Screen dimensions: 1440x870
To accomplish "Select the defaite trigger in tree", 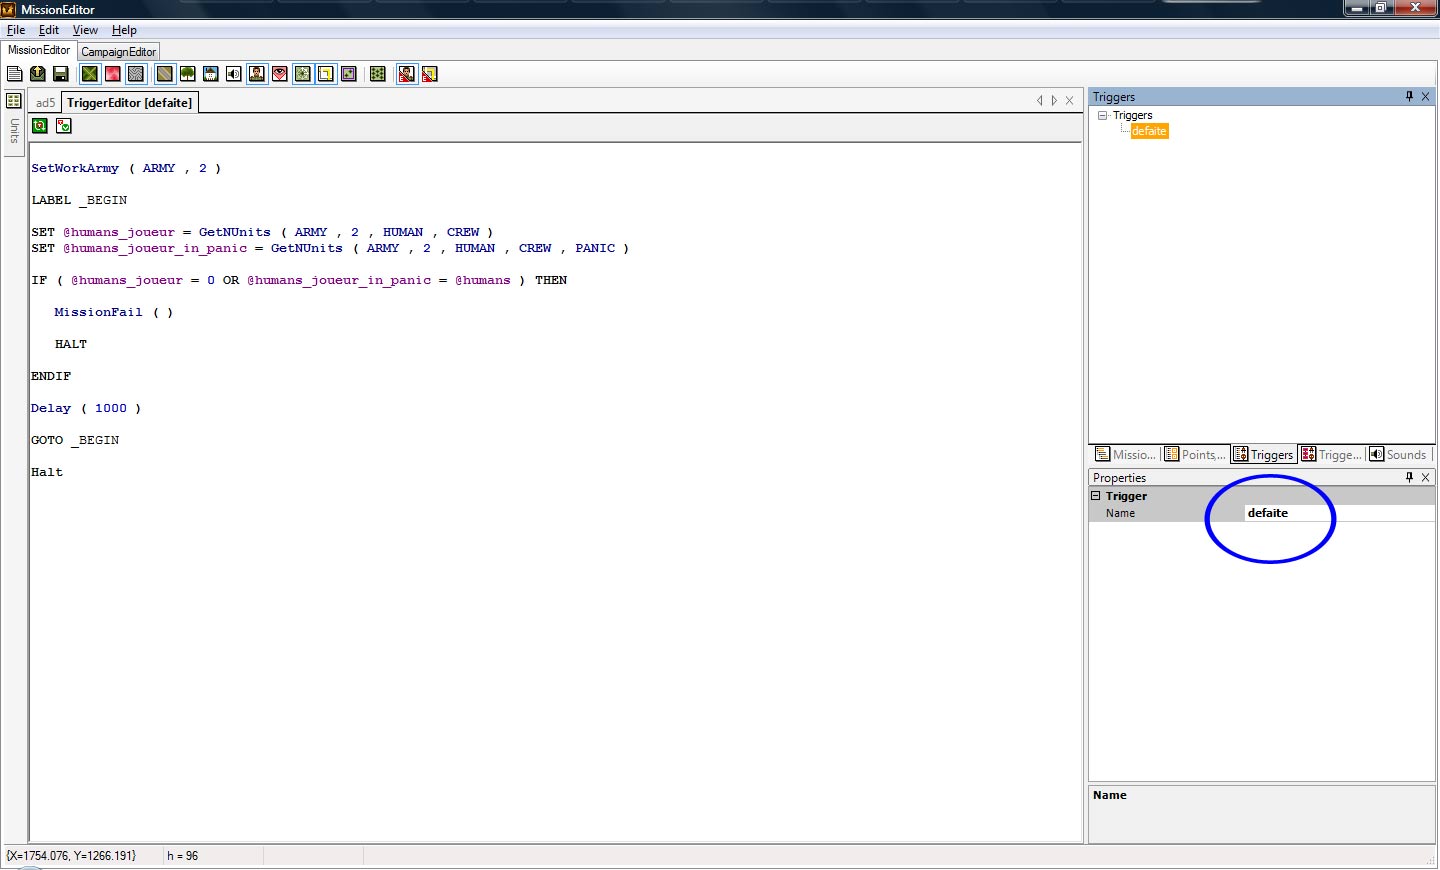I will pos(1149,131).
